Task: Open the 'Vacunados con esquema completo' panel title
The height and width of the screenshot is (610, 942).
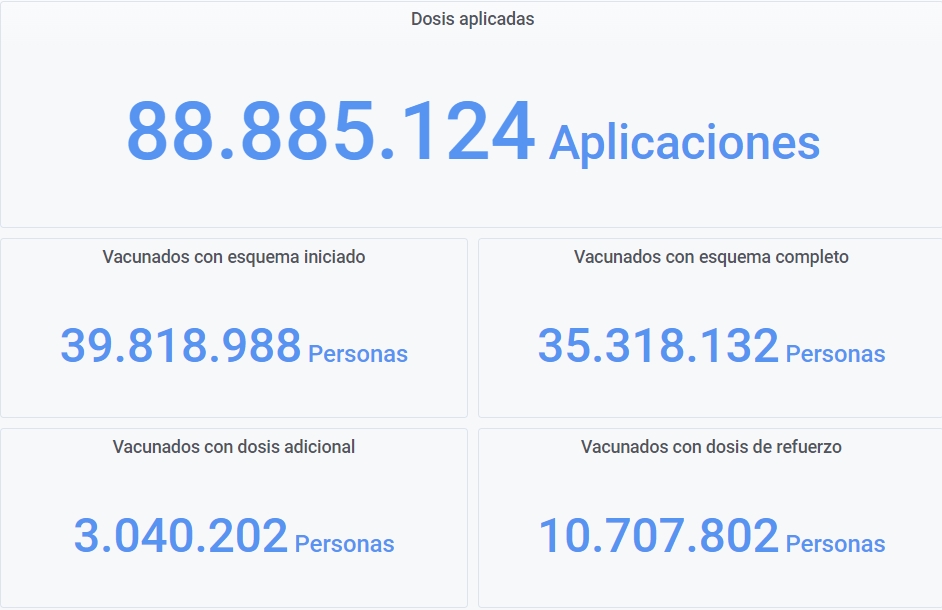Action: coord(711,257)
